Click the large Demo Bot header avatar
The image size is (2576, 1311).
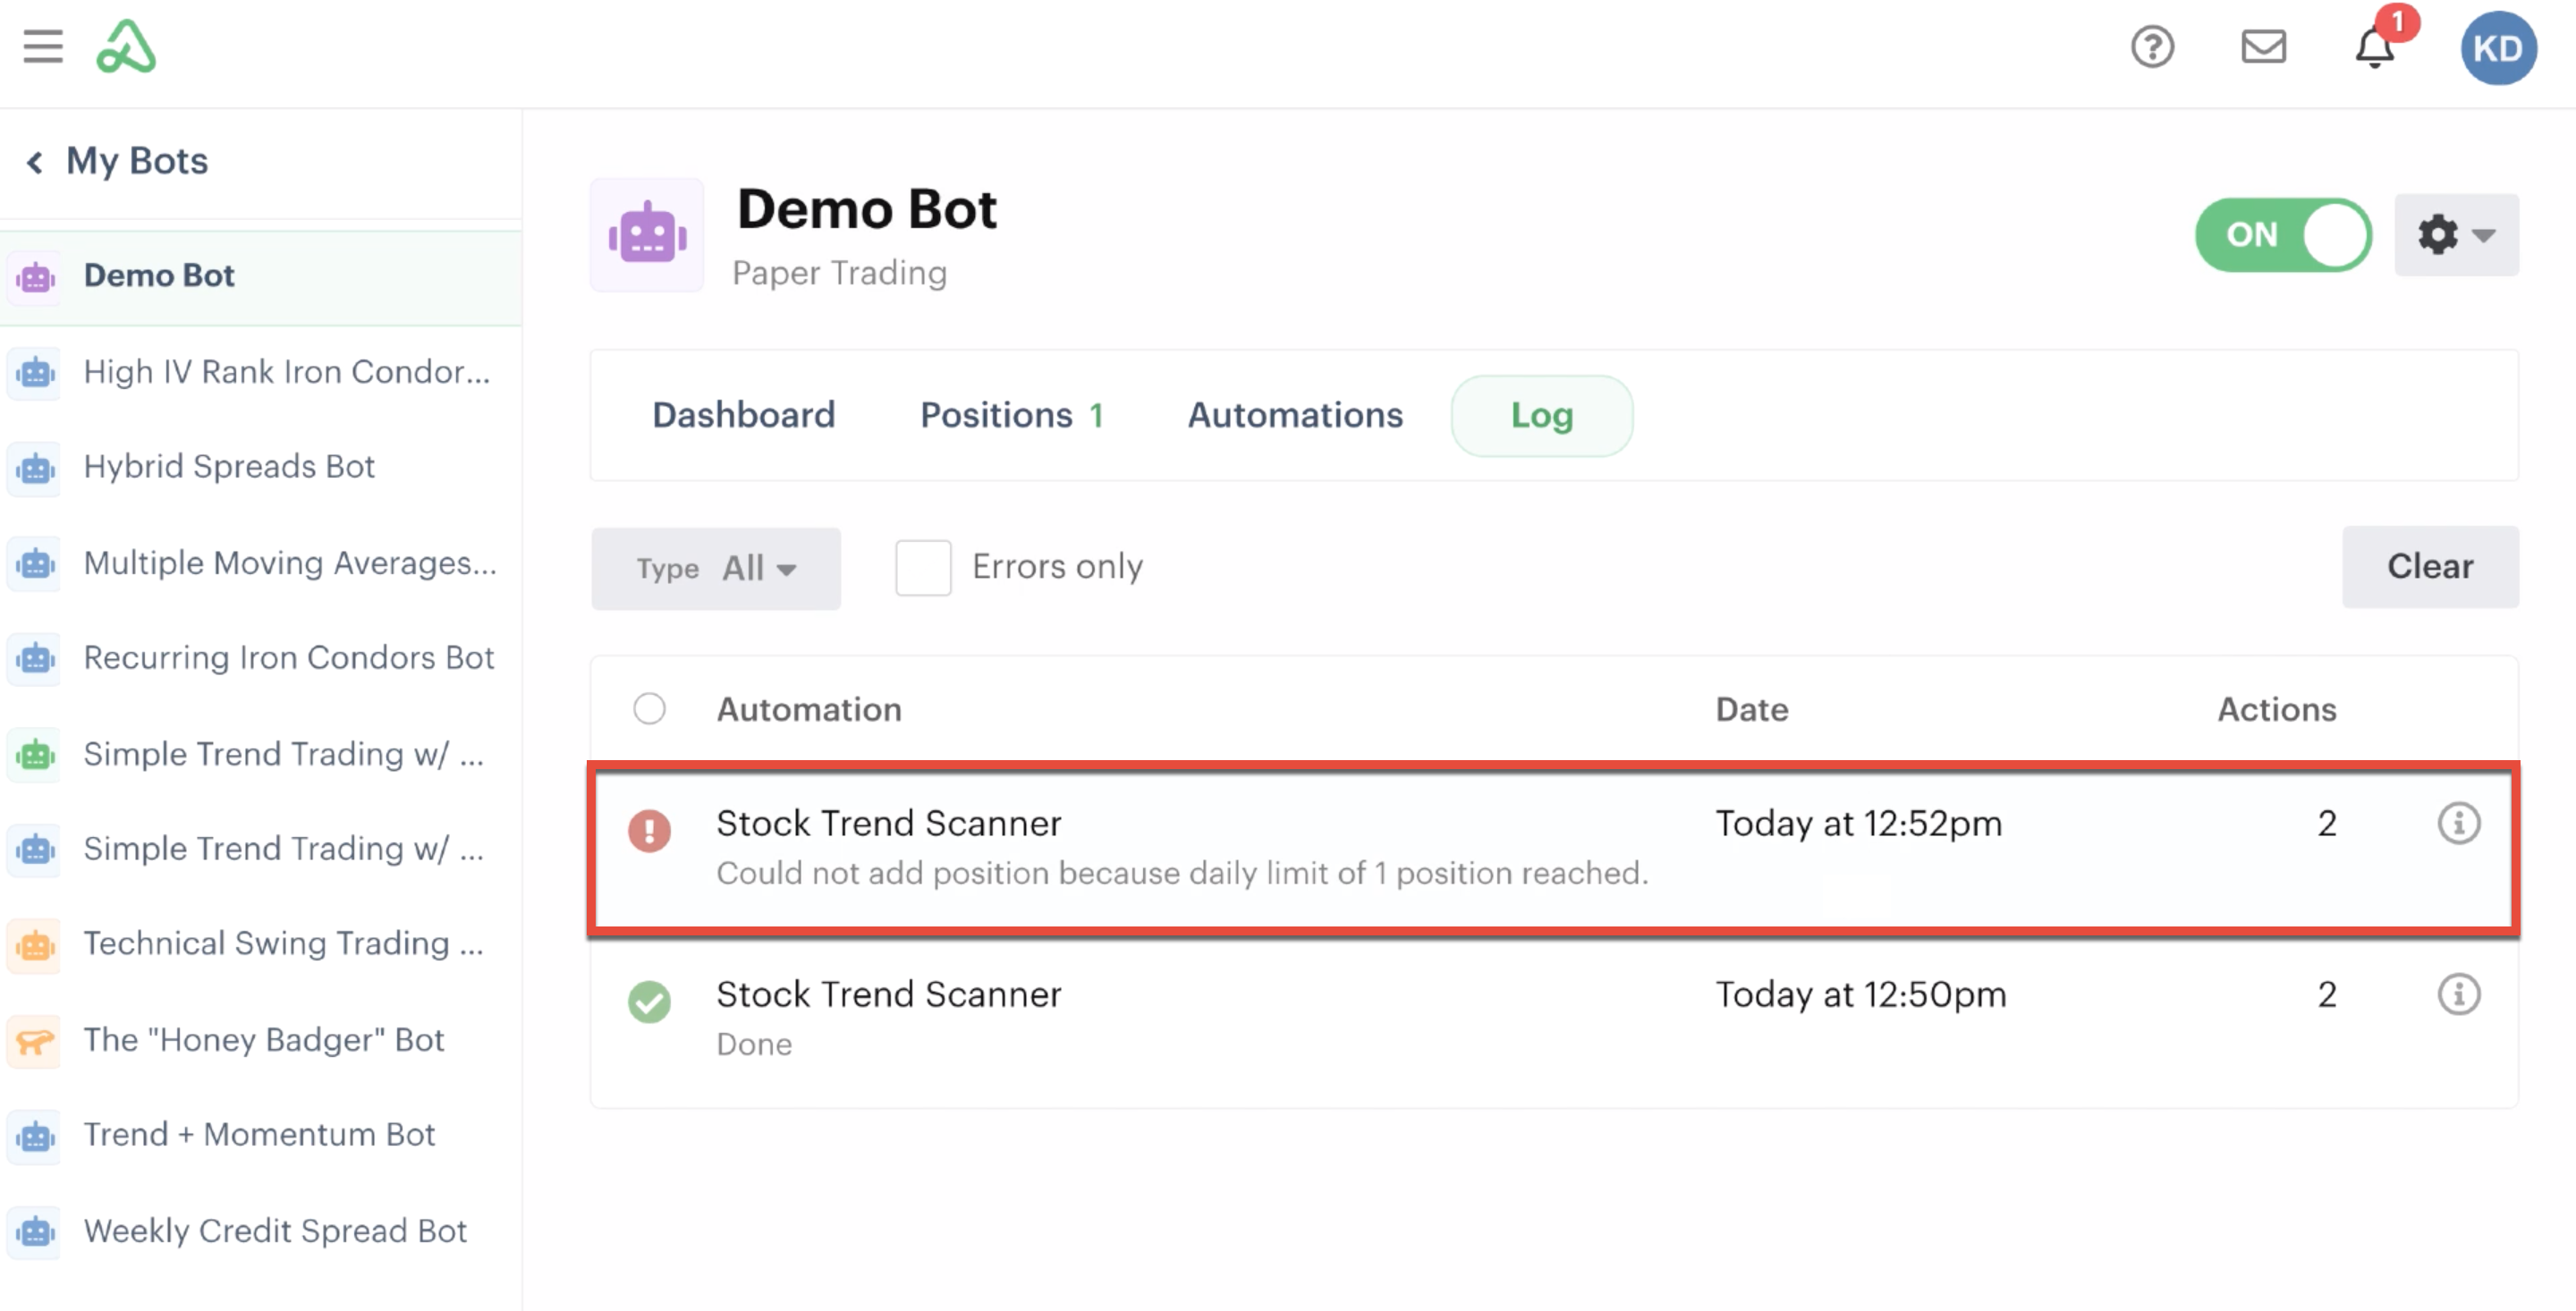click(647, 235)
